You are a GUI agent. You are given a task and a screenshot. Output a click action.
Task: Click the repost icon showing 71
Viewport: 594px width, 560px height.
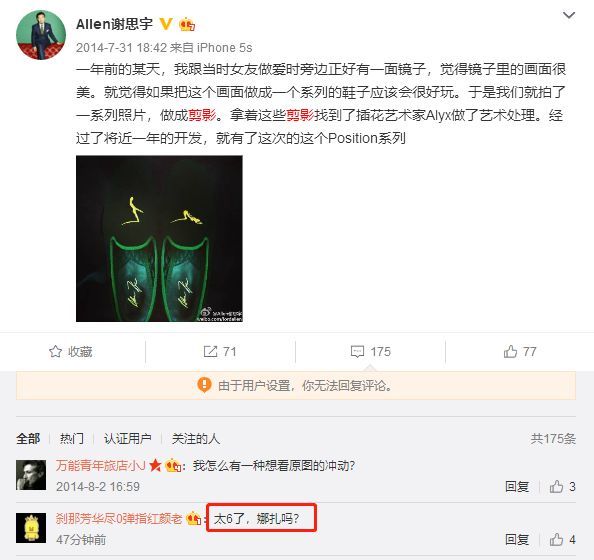(210, 351)
